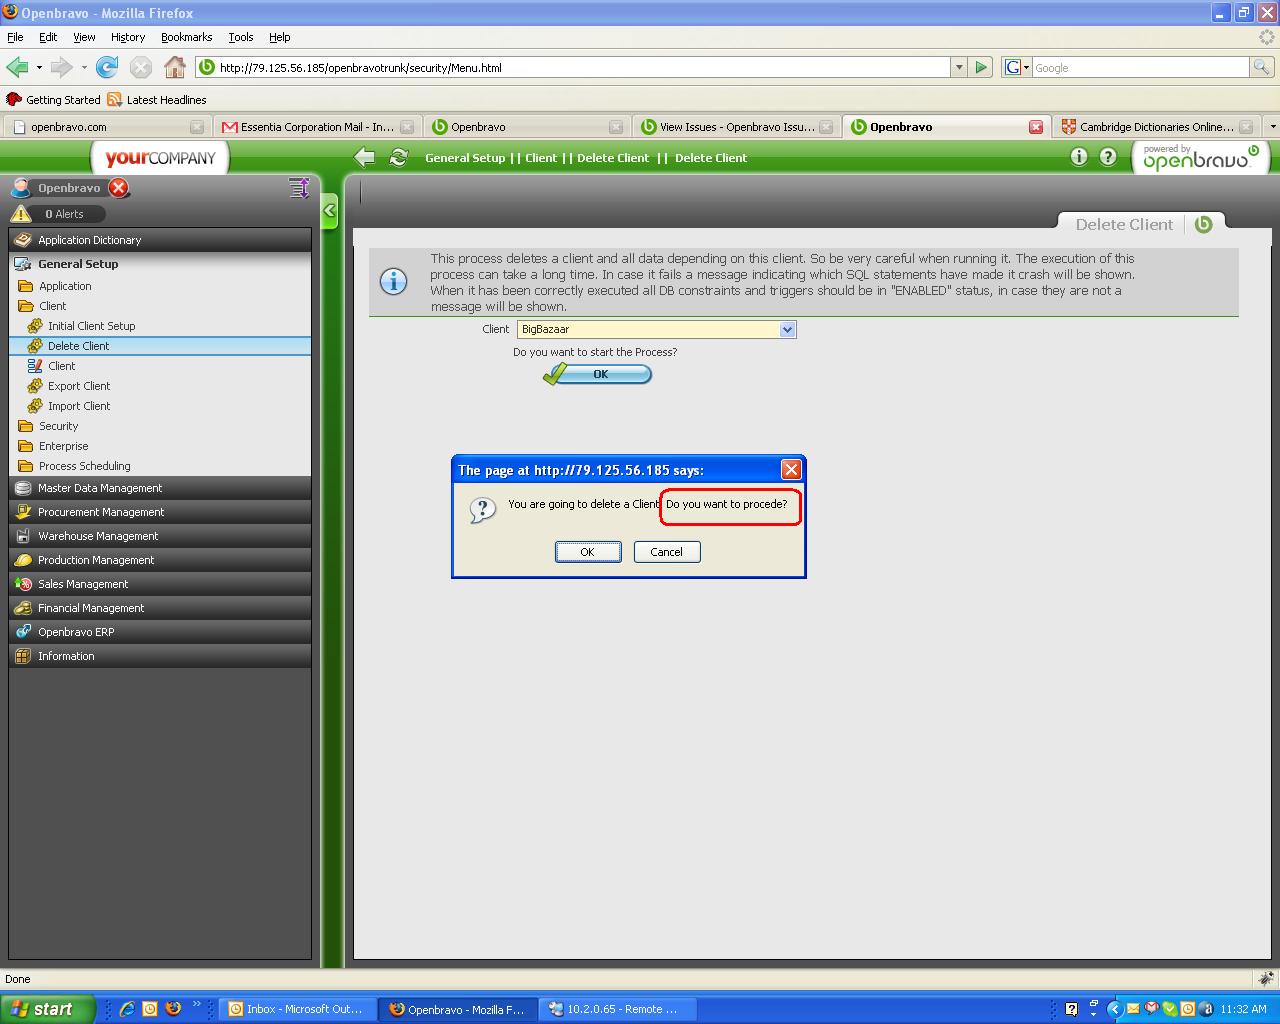Image resolution: width=1280 pixels, height=1024 pixels.
Task: Click the Firefox Home icon
Action: [175, 67]
